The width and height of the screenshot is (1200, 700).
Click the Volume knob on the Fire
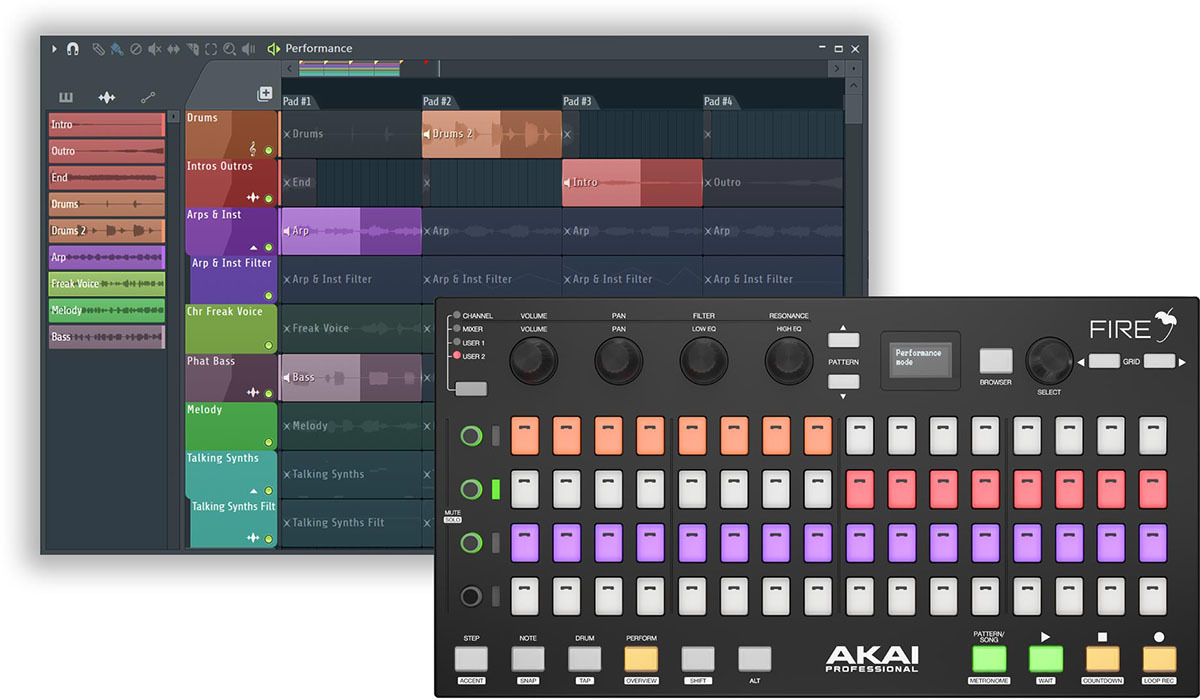pyautogui.click(x=533, y=361)
